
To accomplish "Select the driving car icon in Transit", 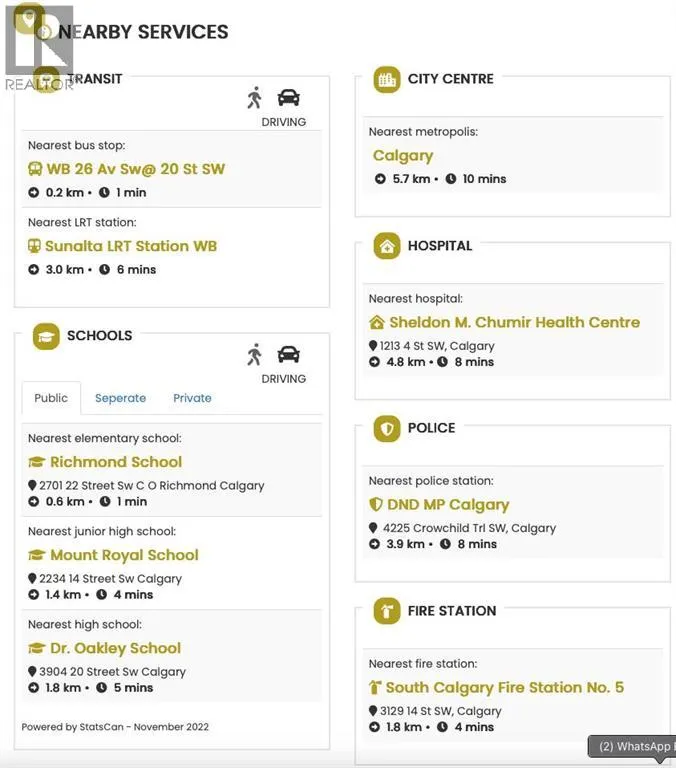I will point(288,98).
